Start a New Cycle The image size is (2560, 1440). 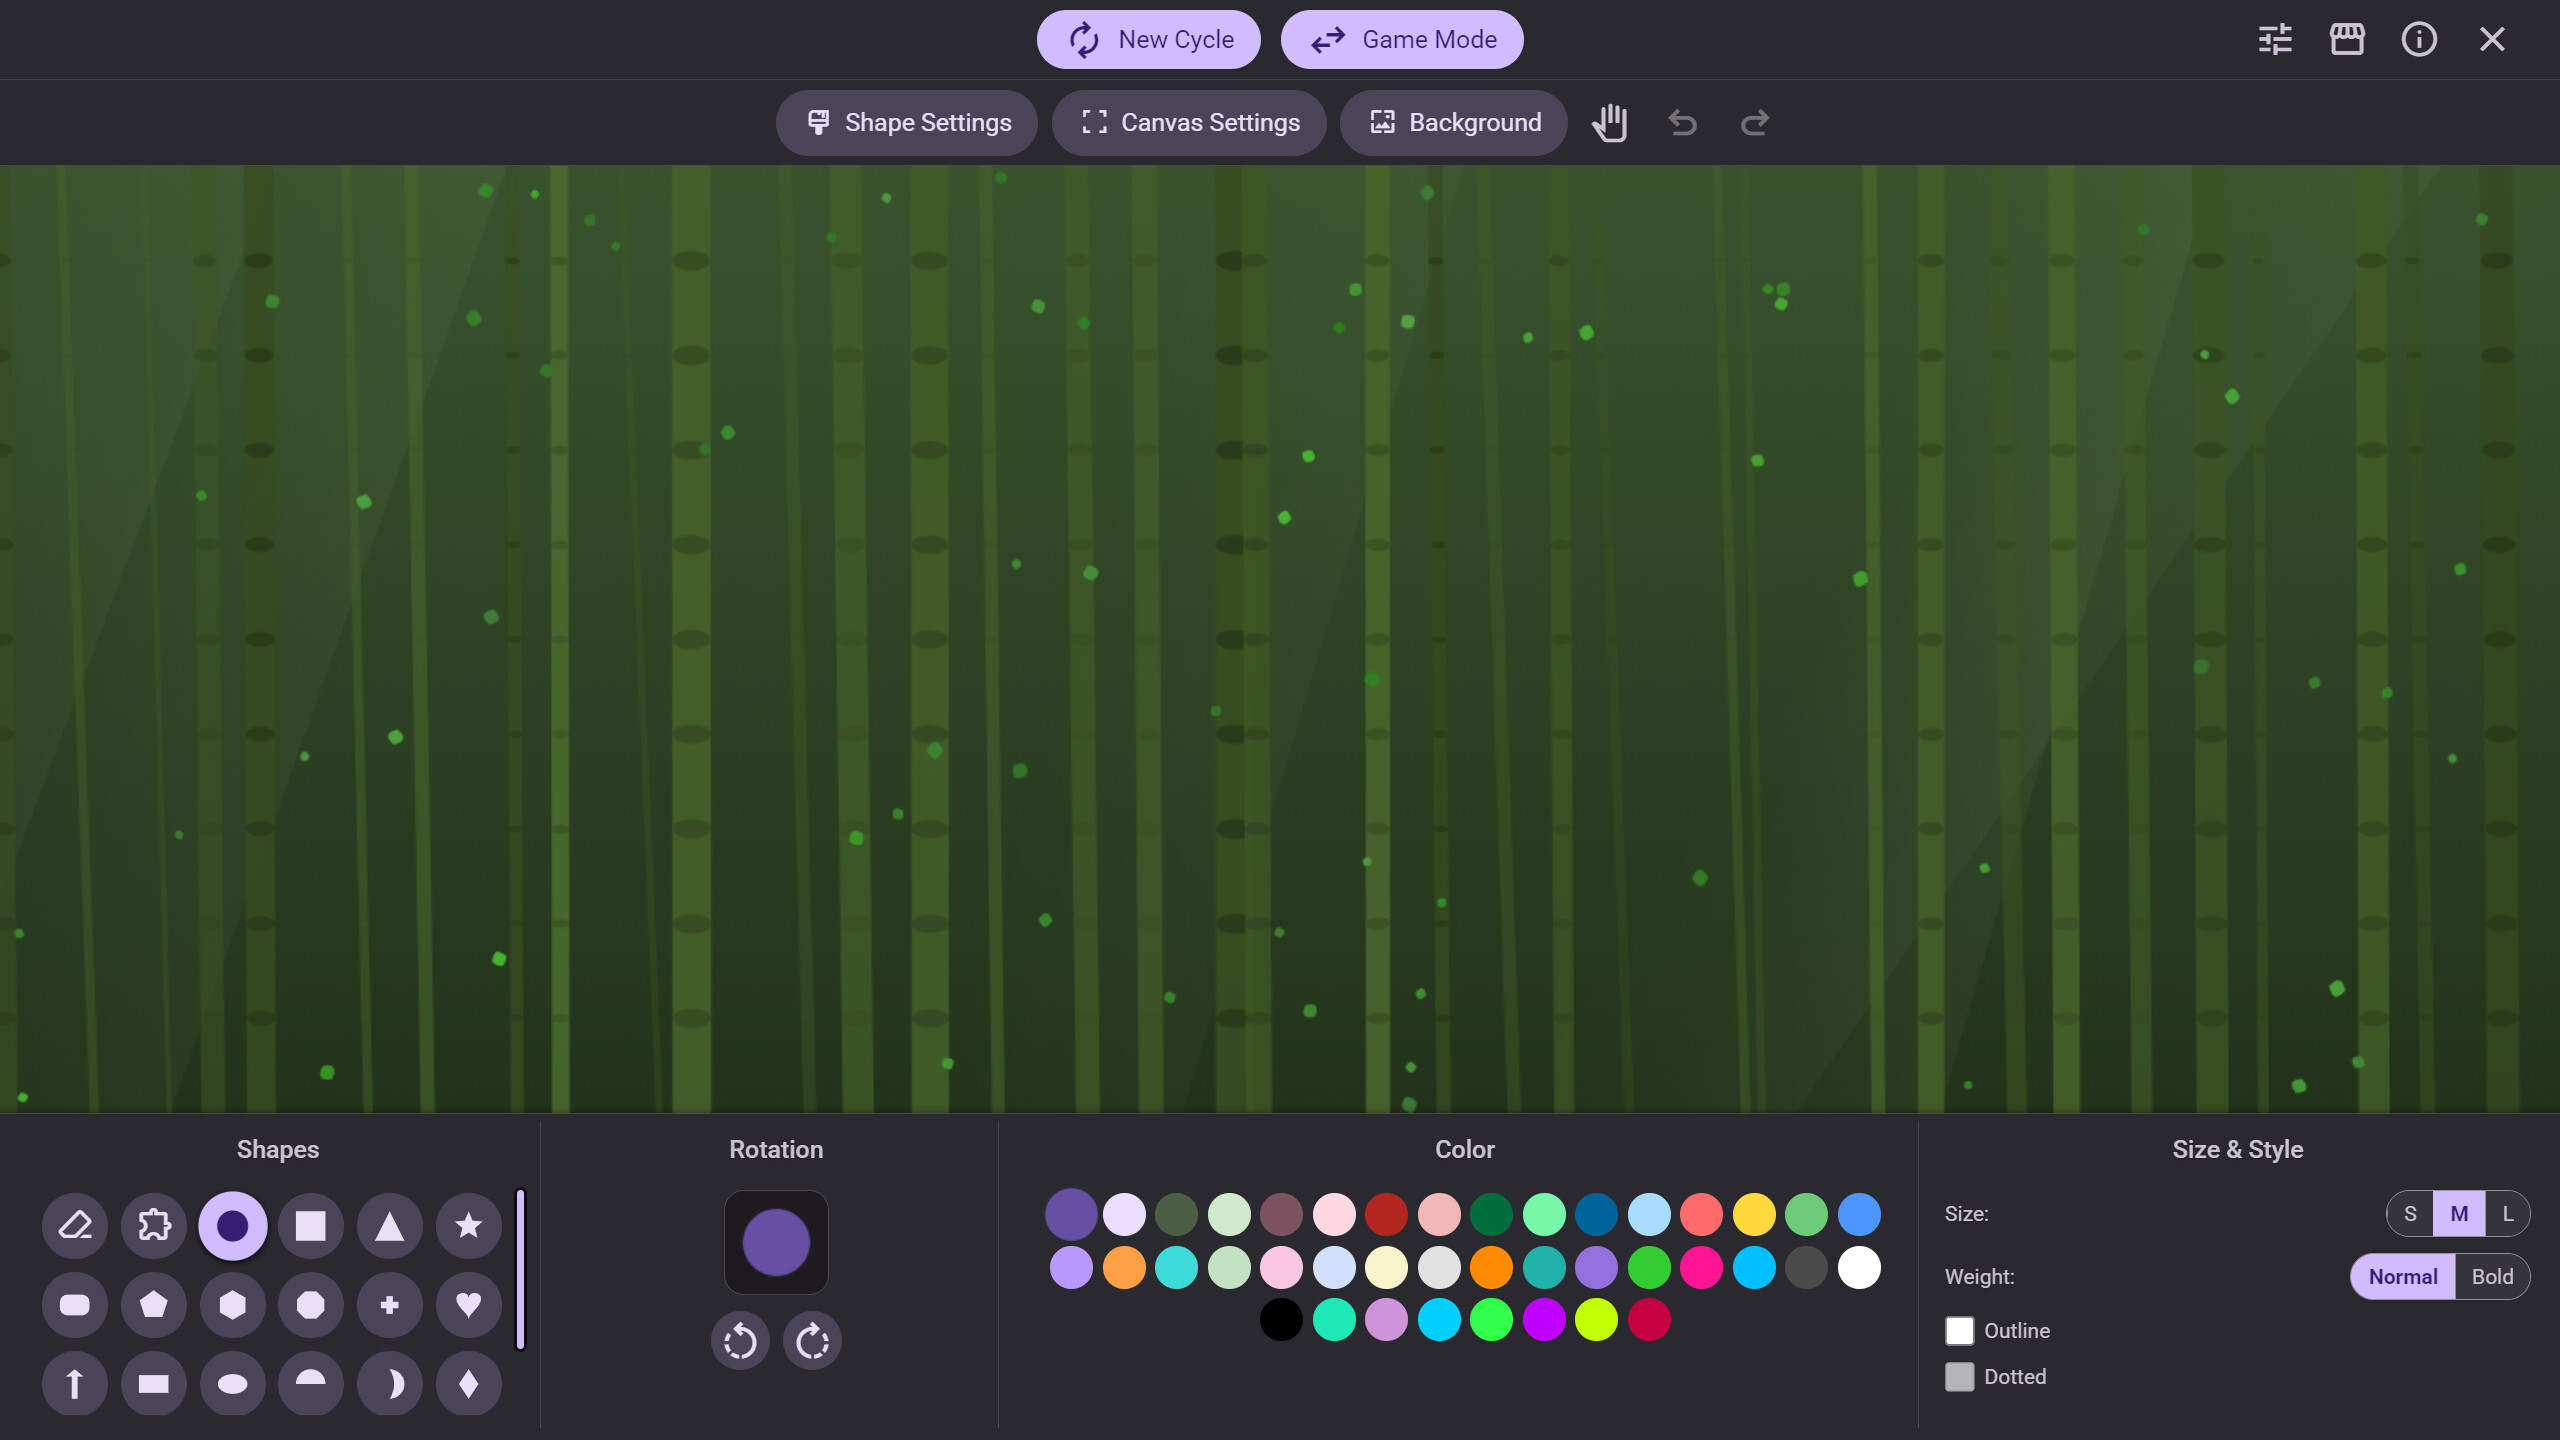click(1148, 39)
